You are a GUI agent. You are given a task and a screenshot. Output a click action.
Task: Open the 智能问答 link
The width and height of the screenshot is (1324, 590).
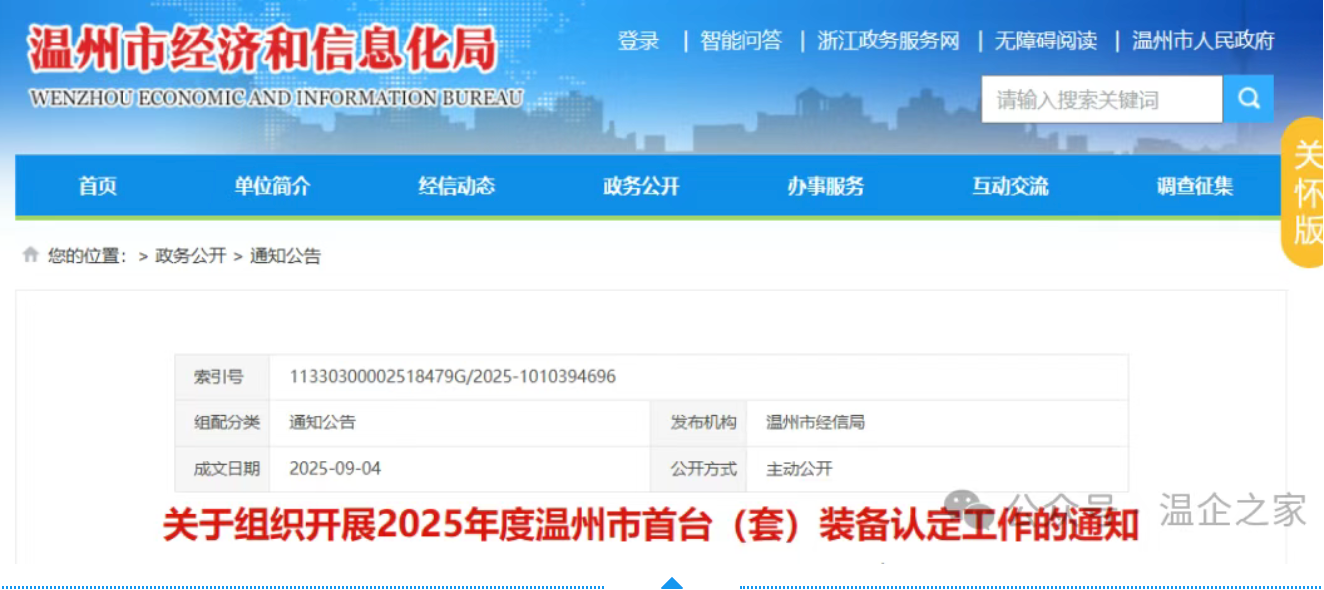741,41
